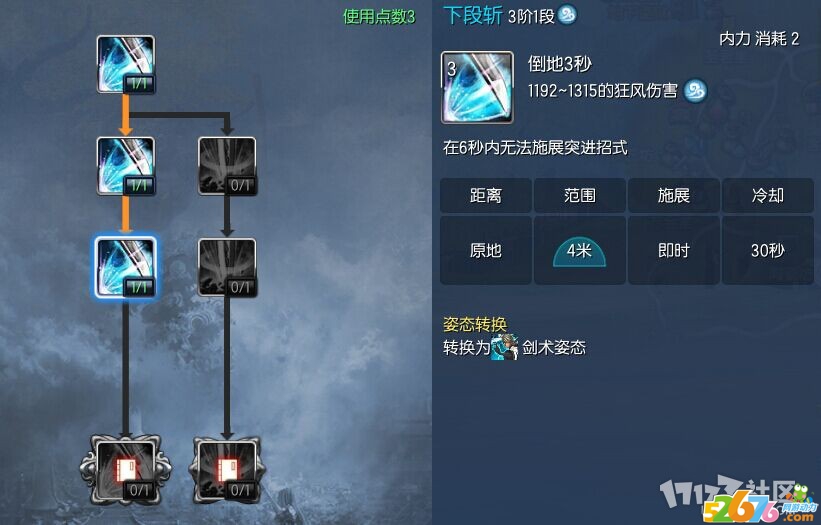The image size is (821, 525).
Task: Select the bottom-right locked scroll skill node
Action: [x=227, y=470]
